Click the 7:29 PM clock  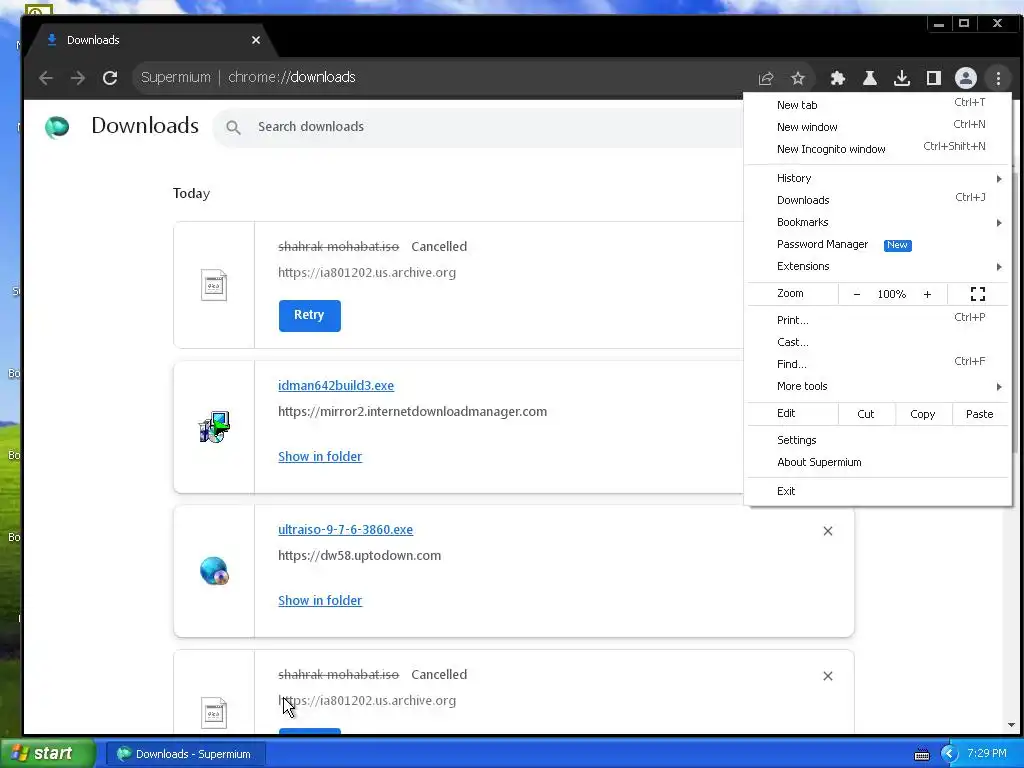tap(987, 753)
